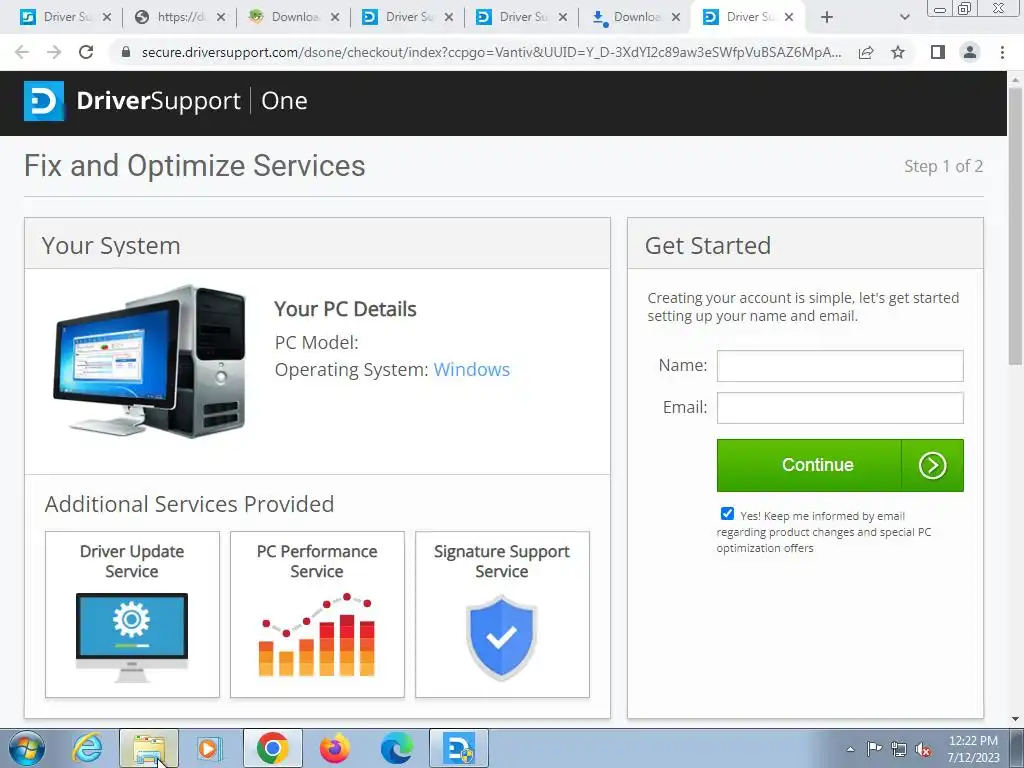Uncheck Keep me informed by email checkbox
This screenshot has width=1024, height=768.
pos(727,514)
